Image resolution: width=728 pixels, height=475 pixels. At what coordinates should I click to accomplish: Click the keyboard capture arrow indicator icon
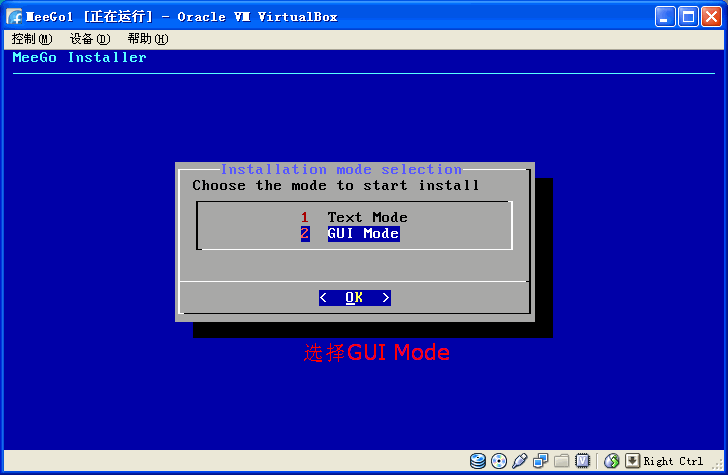pyautogui.click(x=632, y=461)
